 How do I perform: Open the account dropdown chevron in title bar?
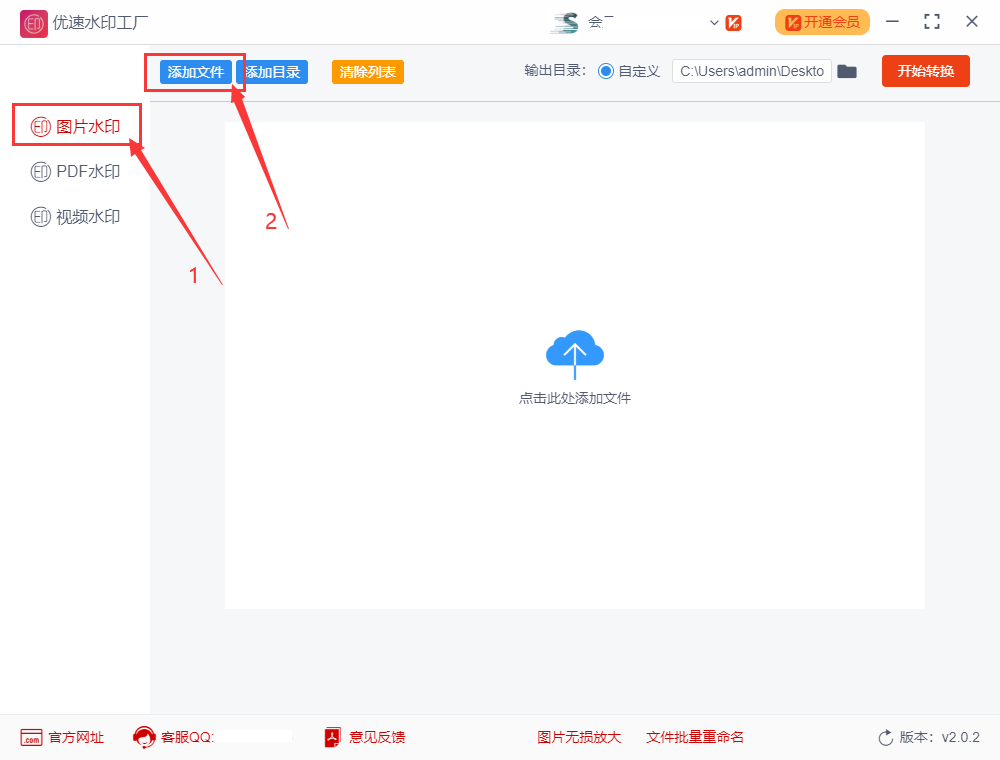713,22
